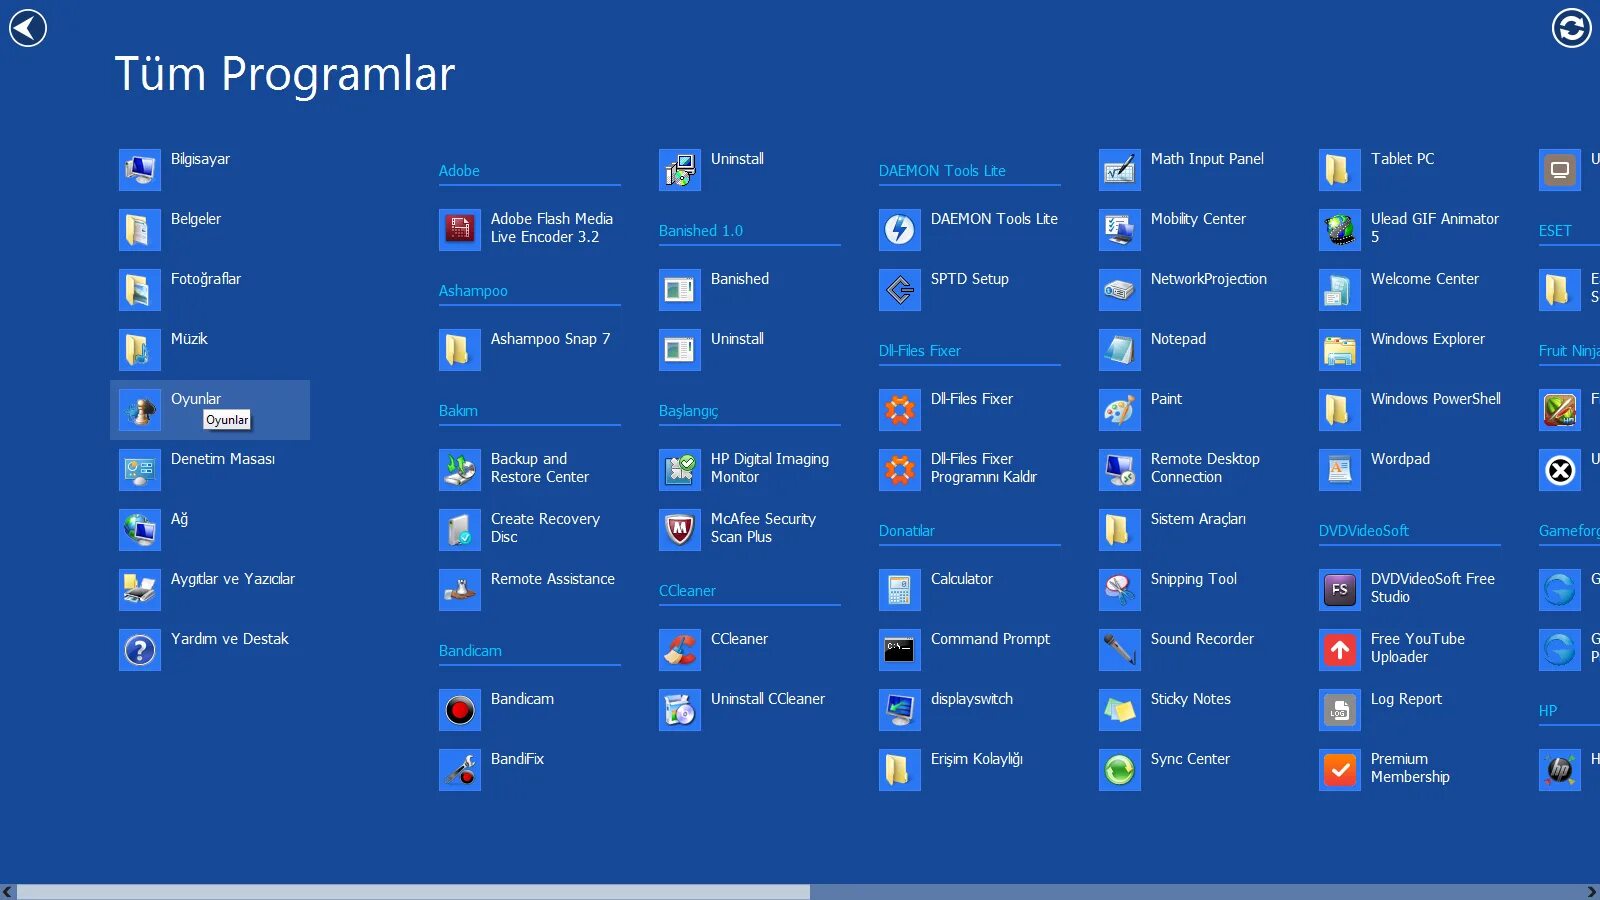Click the refresh icon in the top corner
1600x900 pixels.
[x=1571, y=28]
